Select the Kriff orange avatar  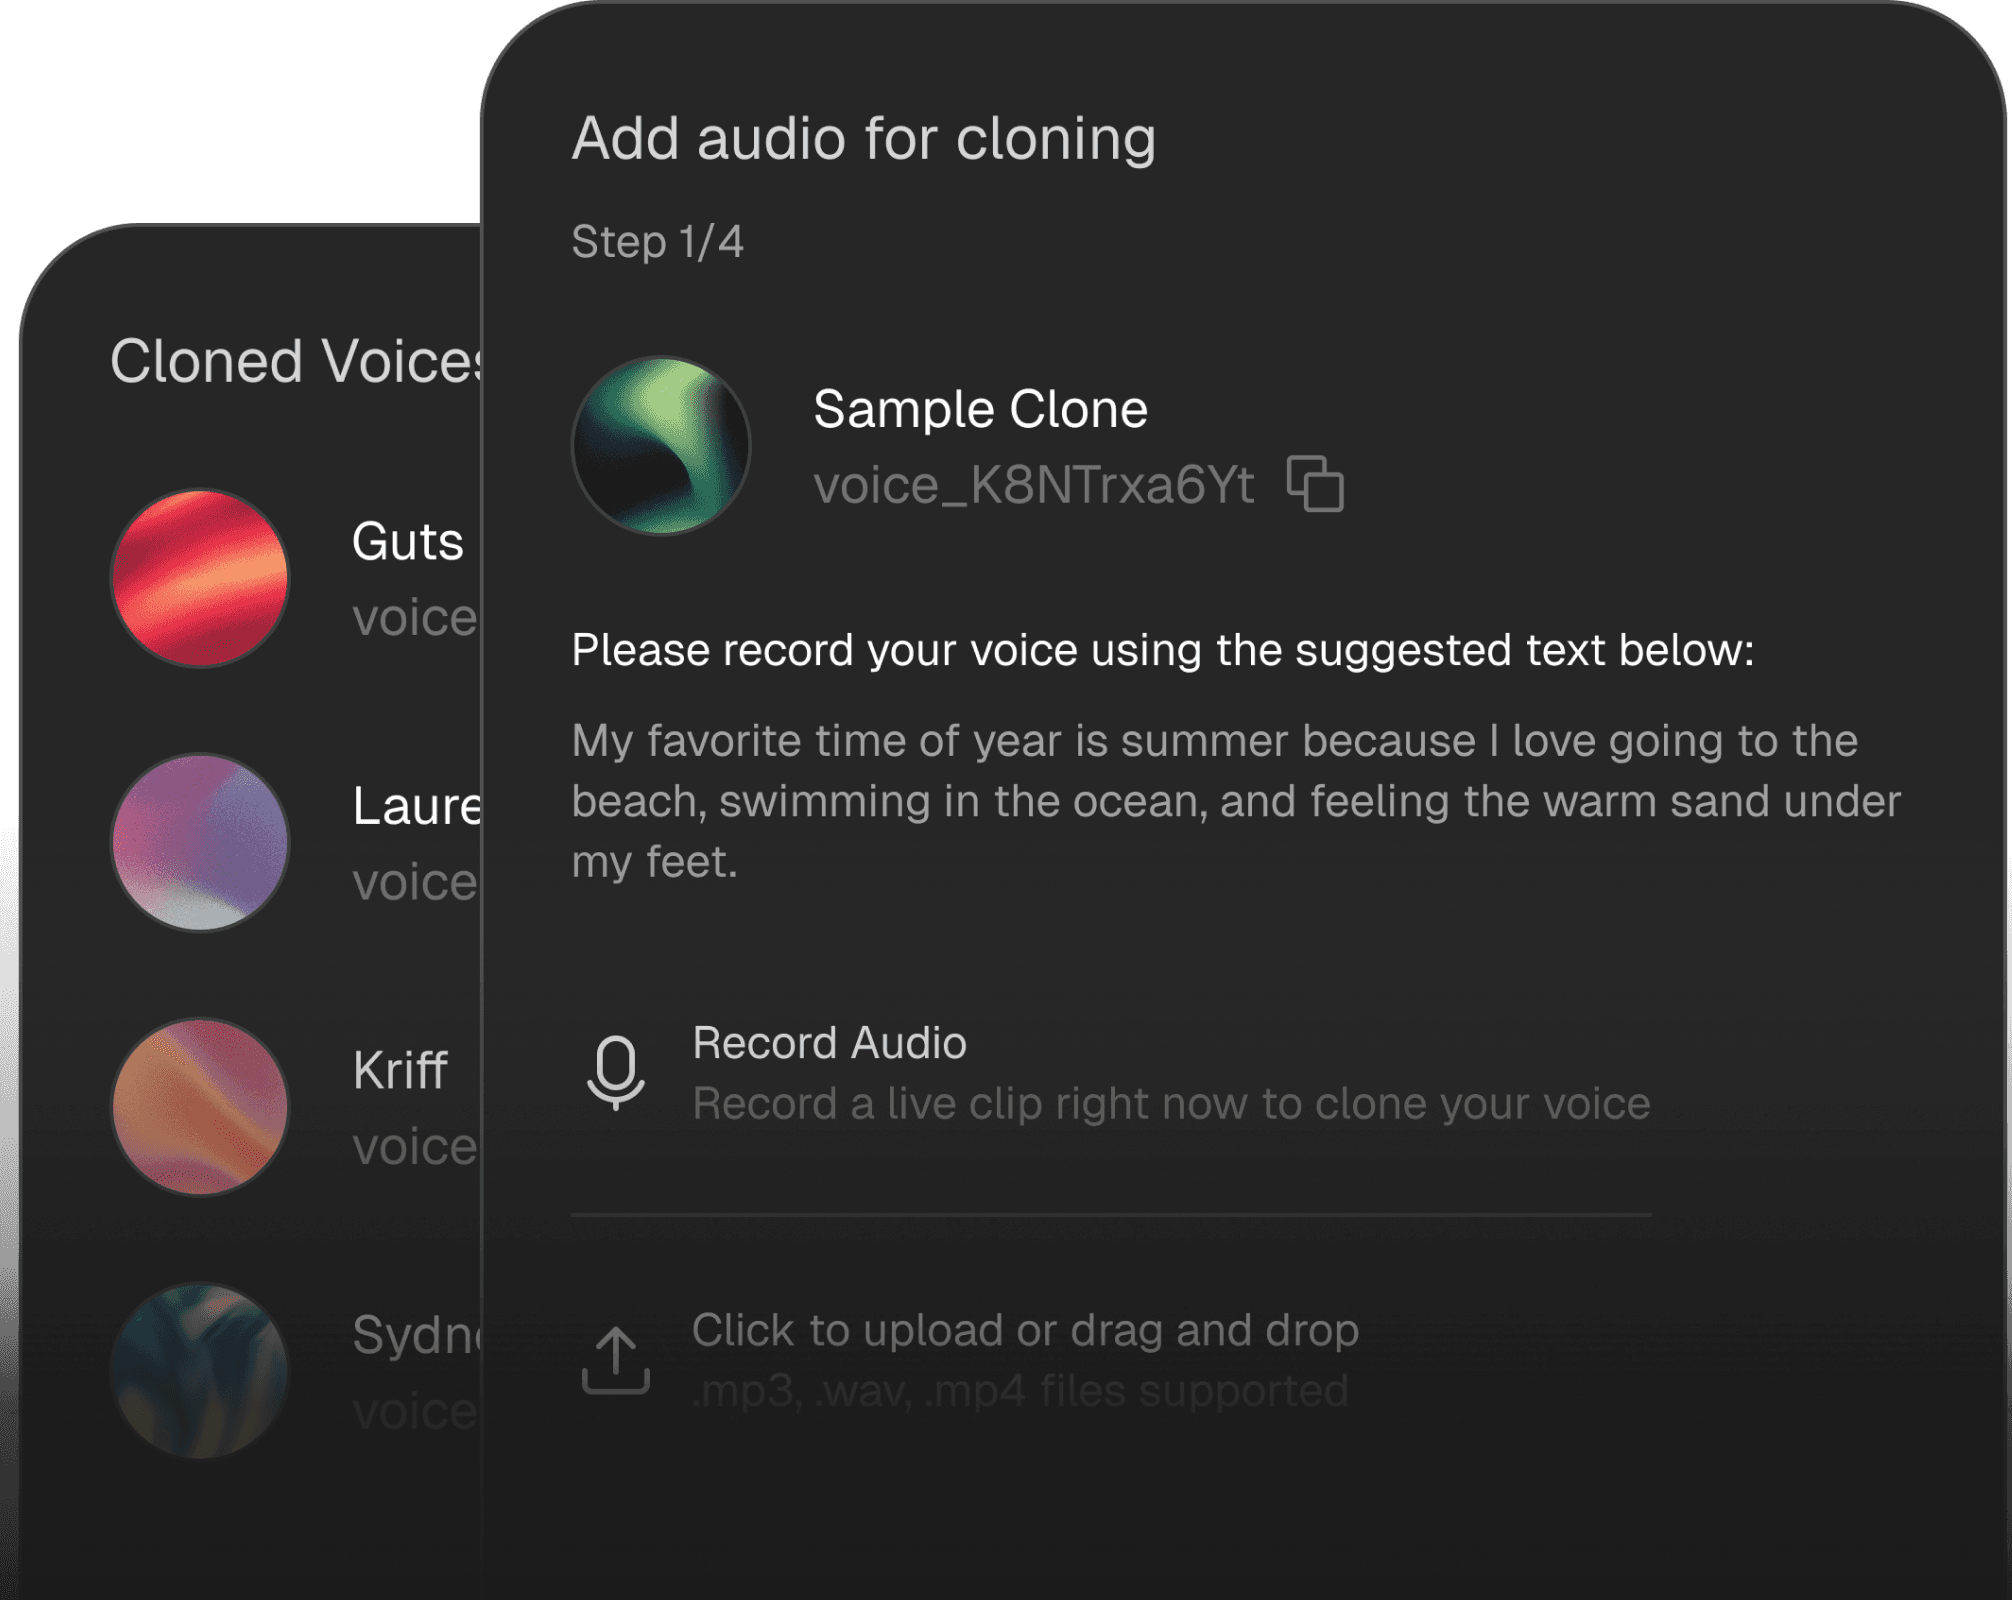[x=200, y=1107]
